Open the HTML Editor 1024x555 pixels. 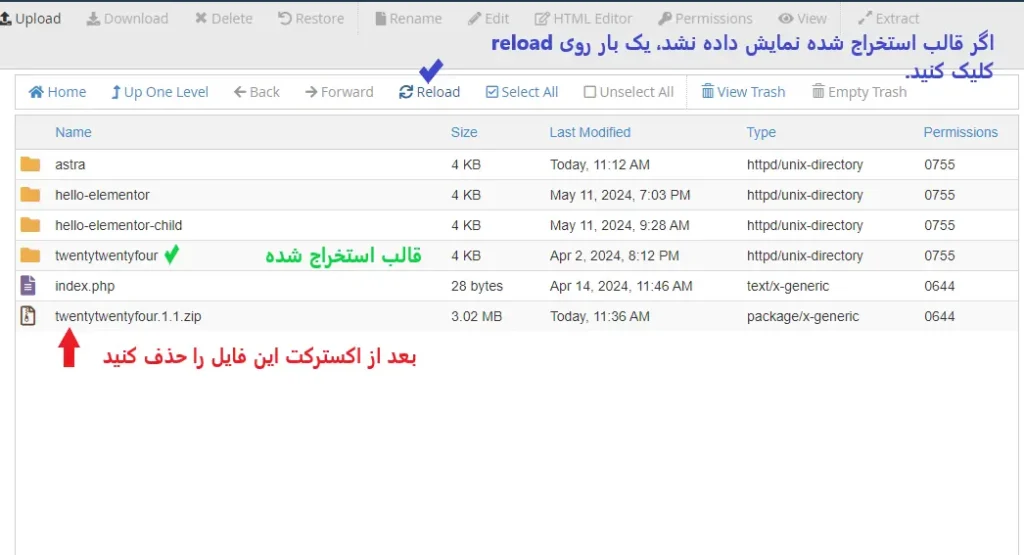tap(583, 18)
